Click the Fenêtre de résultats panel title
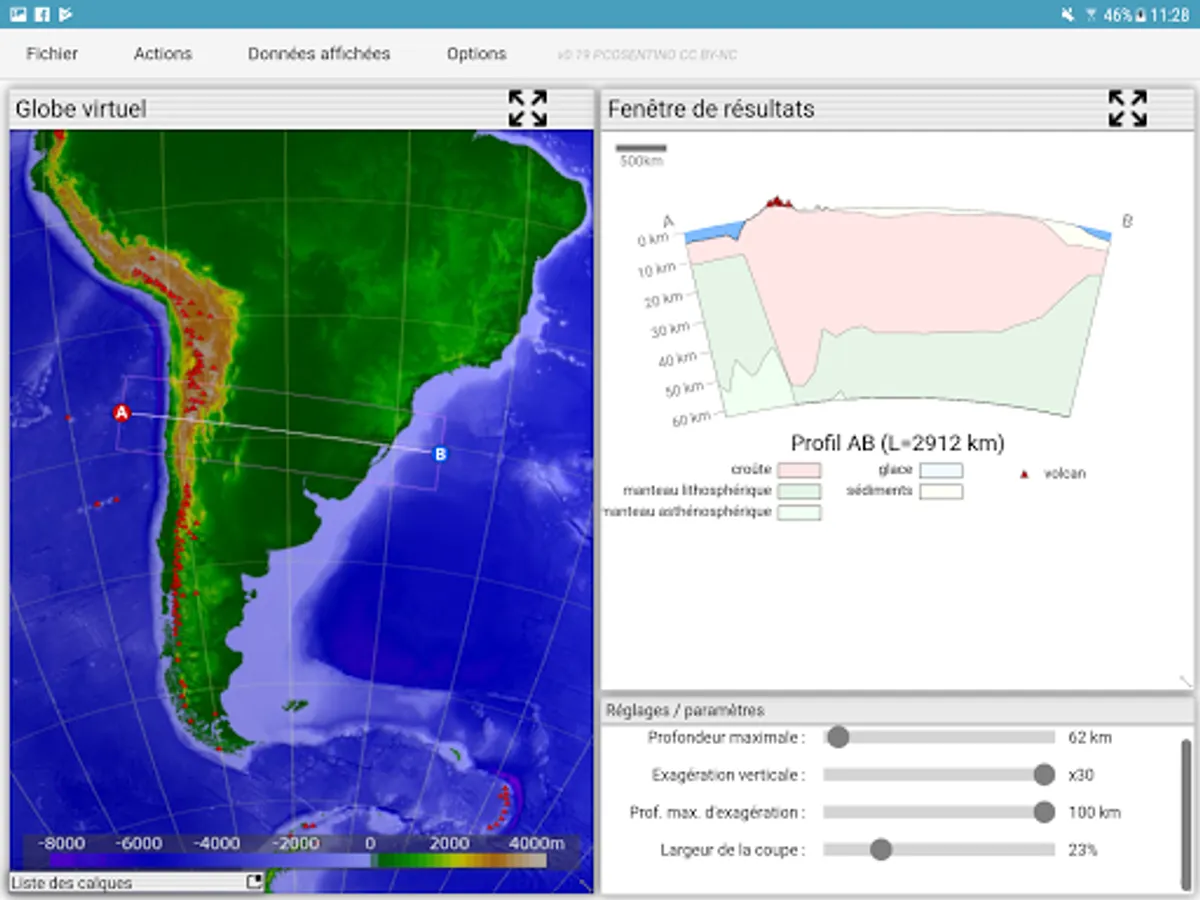This screenshot has height=900, width=1200. tap(711, 109)
